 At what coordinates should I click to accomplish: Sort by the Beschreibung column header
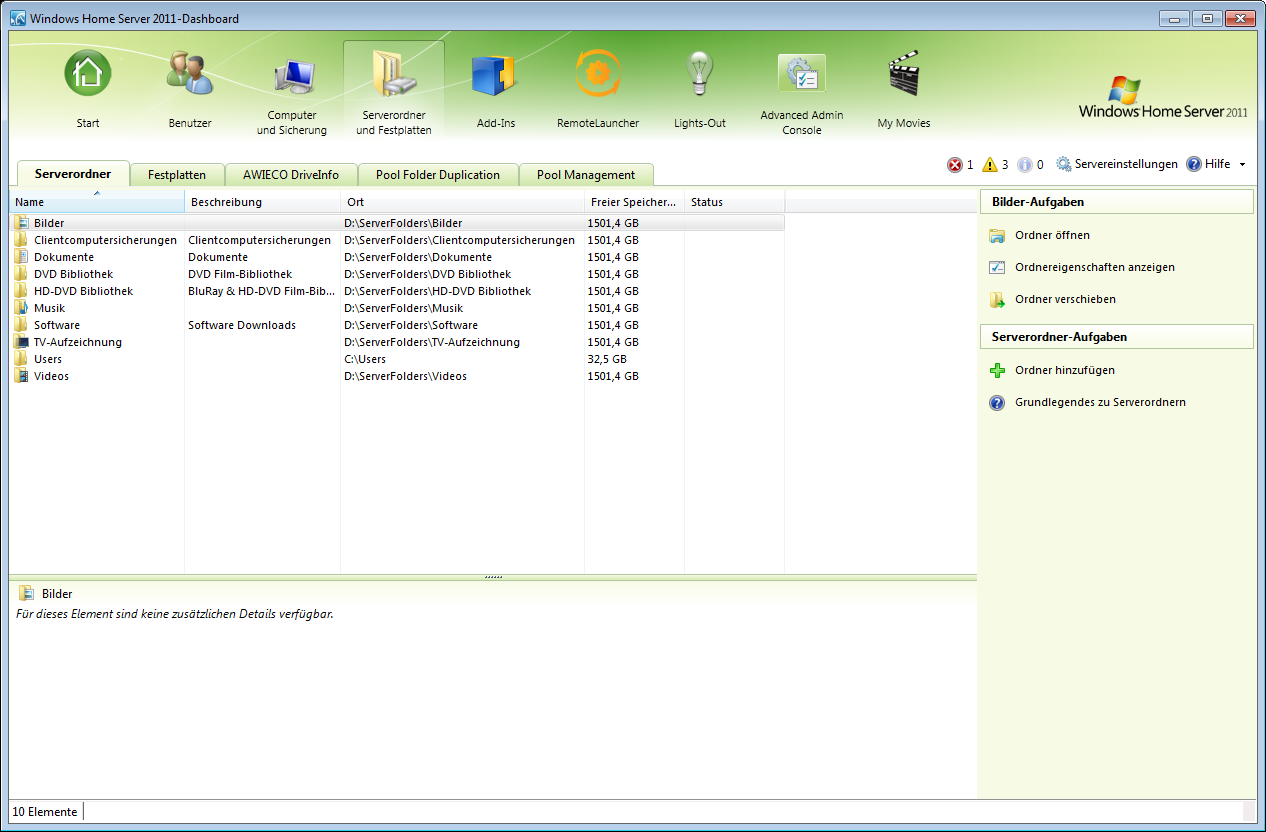263,202
